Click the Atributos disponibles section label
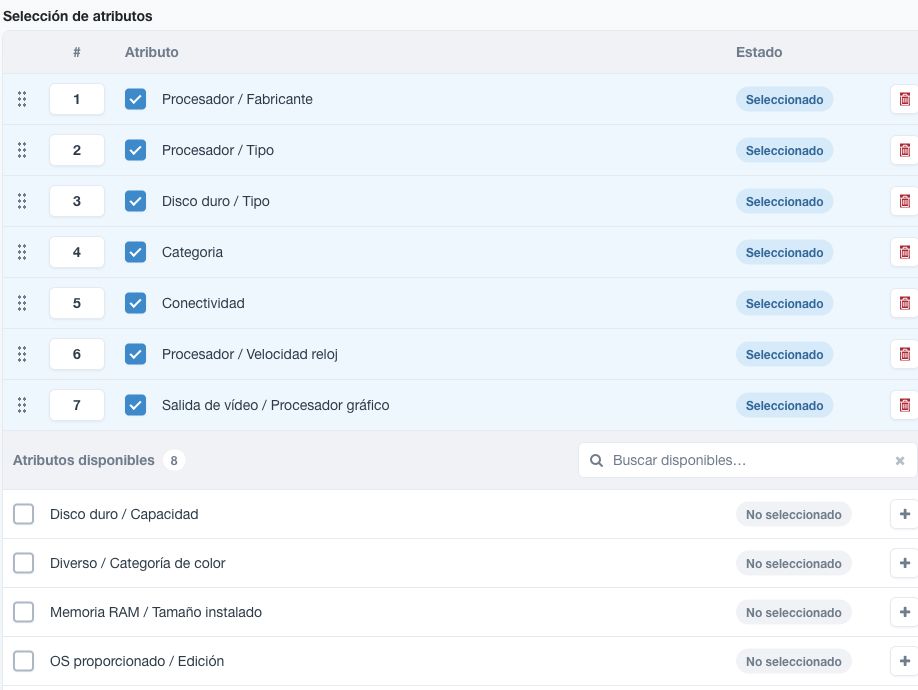This screenshot has width=918, height=690. pyautogui.click(x=84, y=460)
